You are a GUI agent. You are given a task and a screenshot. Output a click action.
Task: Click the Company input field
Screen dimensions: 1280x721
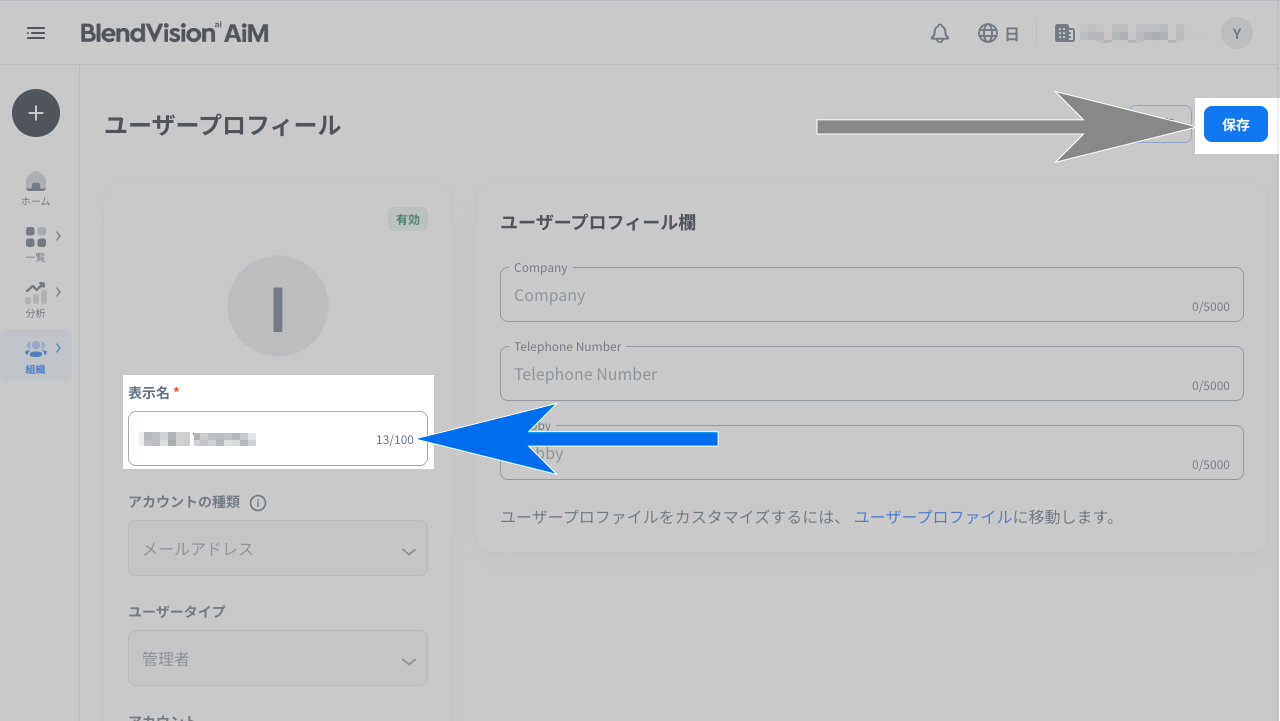pyautogui.click(x=872, y=295)
